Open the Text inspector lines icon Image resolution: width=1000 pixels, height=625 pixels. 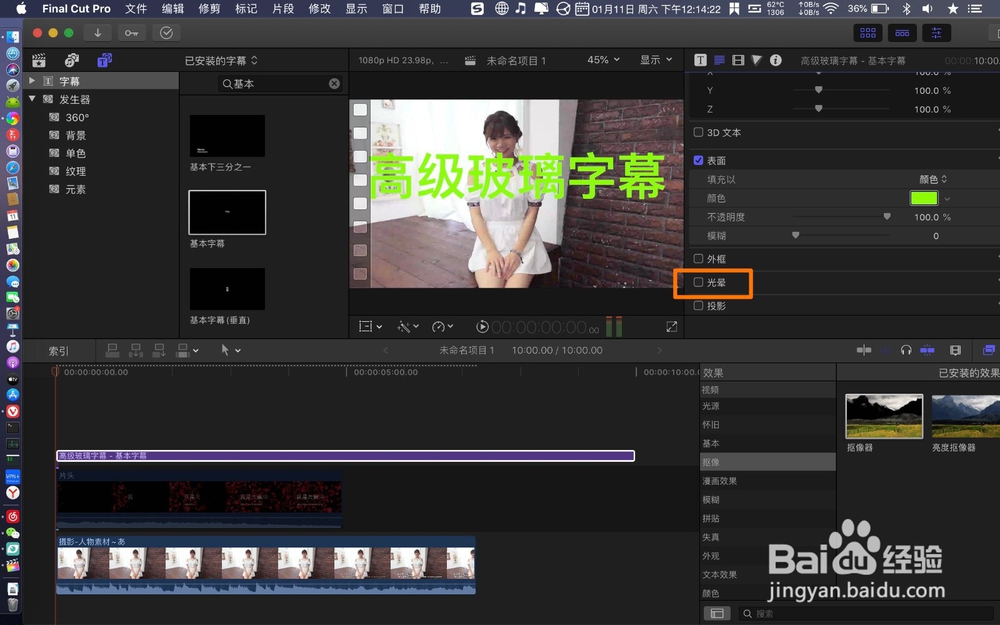click(719, 60)
